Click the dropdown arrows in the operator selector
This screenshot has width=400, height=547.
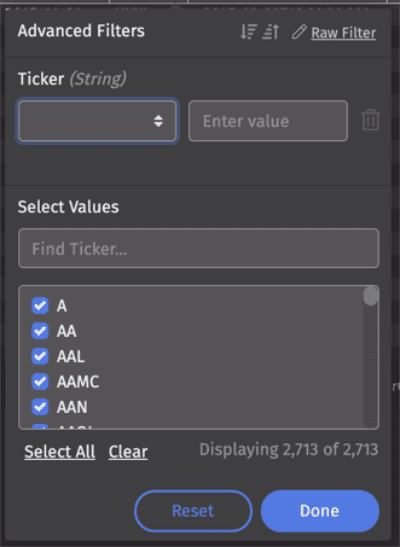coord(158,121)
